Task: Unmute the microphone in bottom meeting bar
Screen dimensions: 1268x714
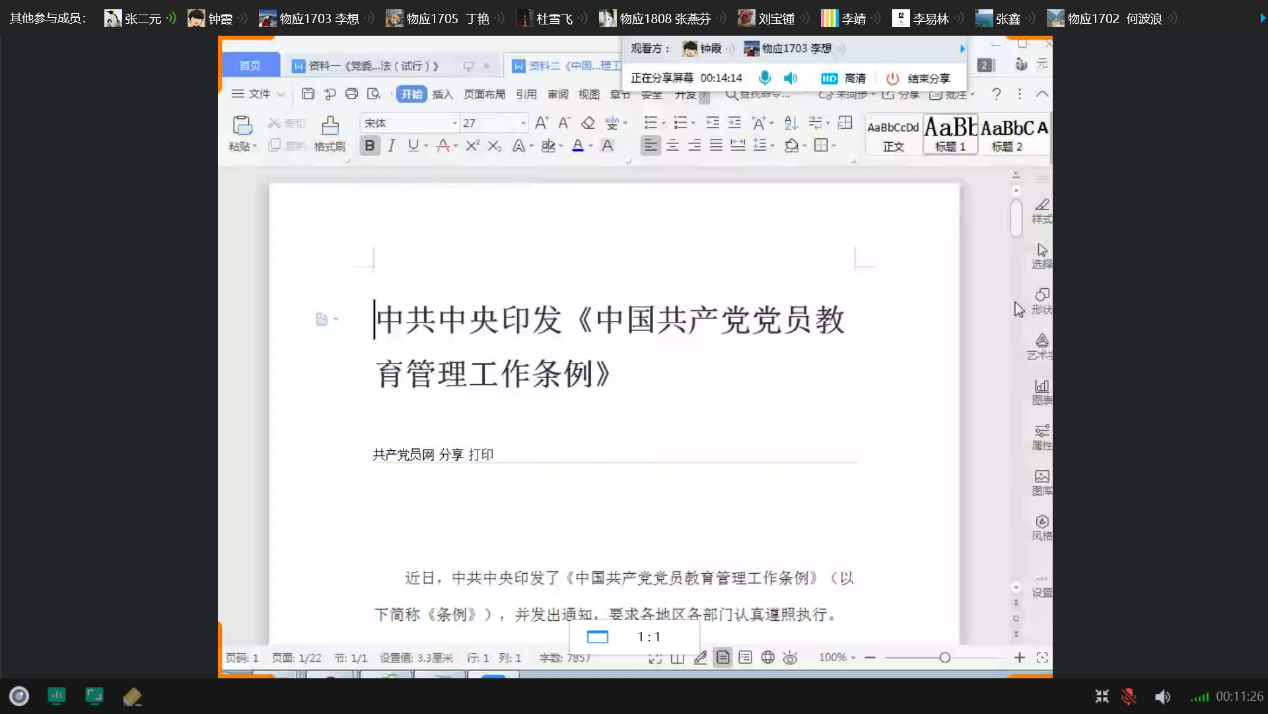Action: tap(1129, 696)
